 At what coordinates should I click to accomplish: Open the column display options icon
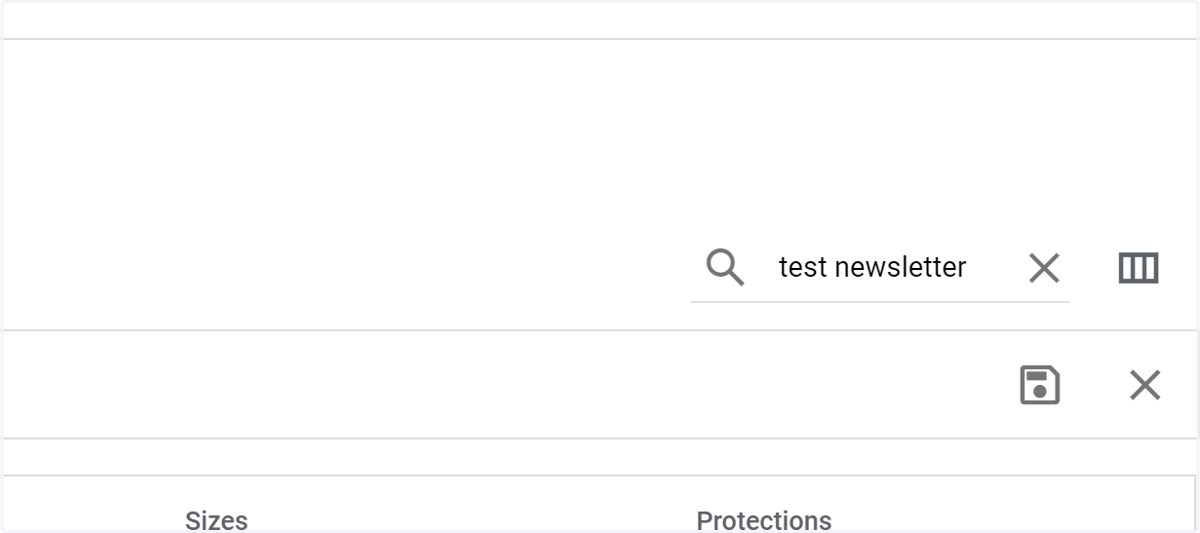[x=1138, y=268]
